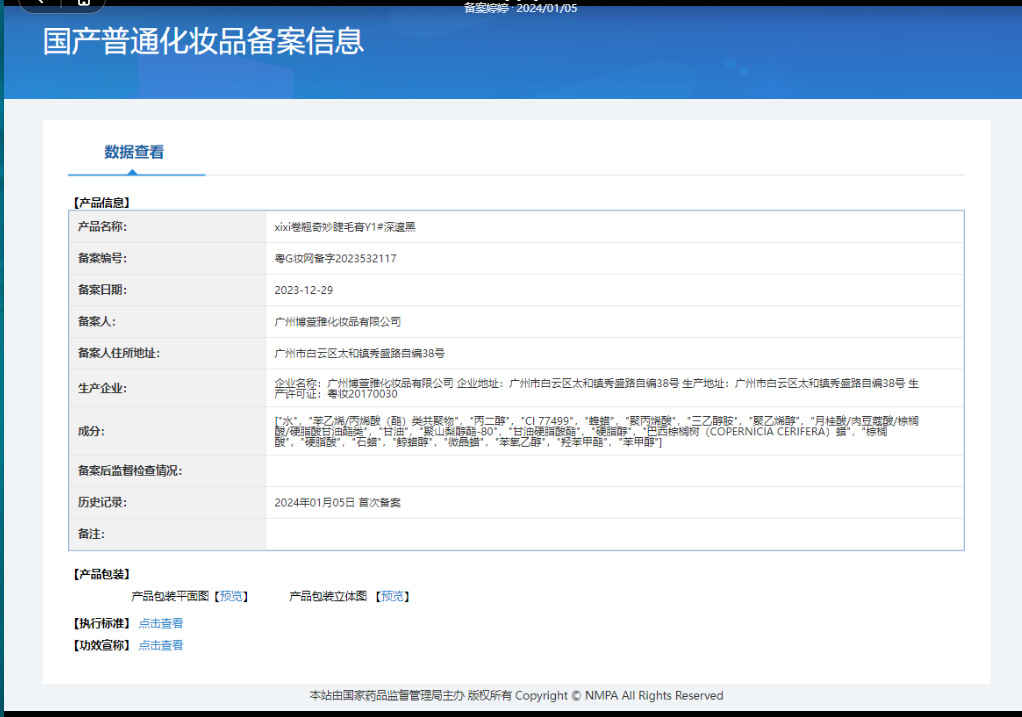Open the 数据查看 tab

tap(134, 153)
